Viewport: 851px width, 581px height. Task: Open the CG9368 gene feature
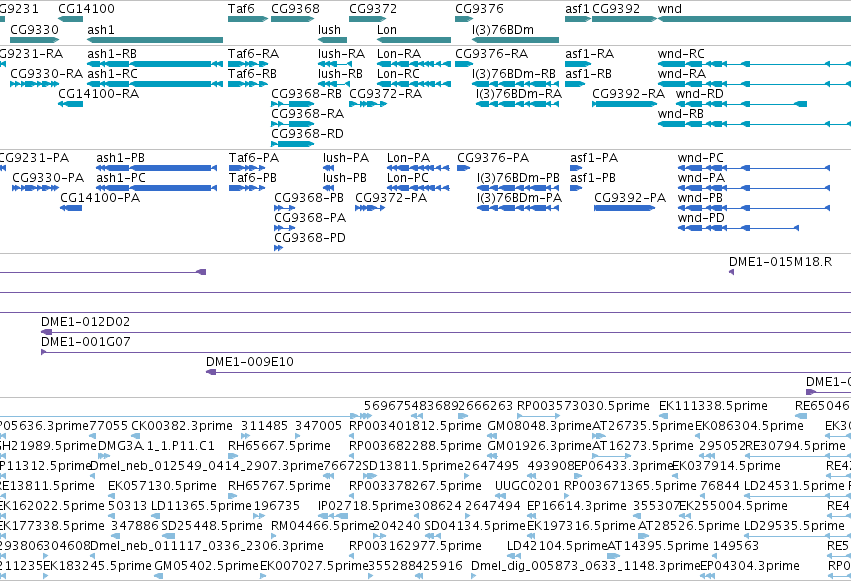coord(292,19)
